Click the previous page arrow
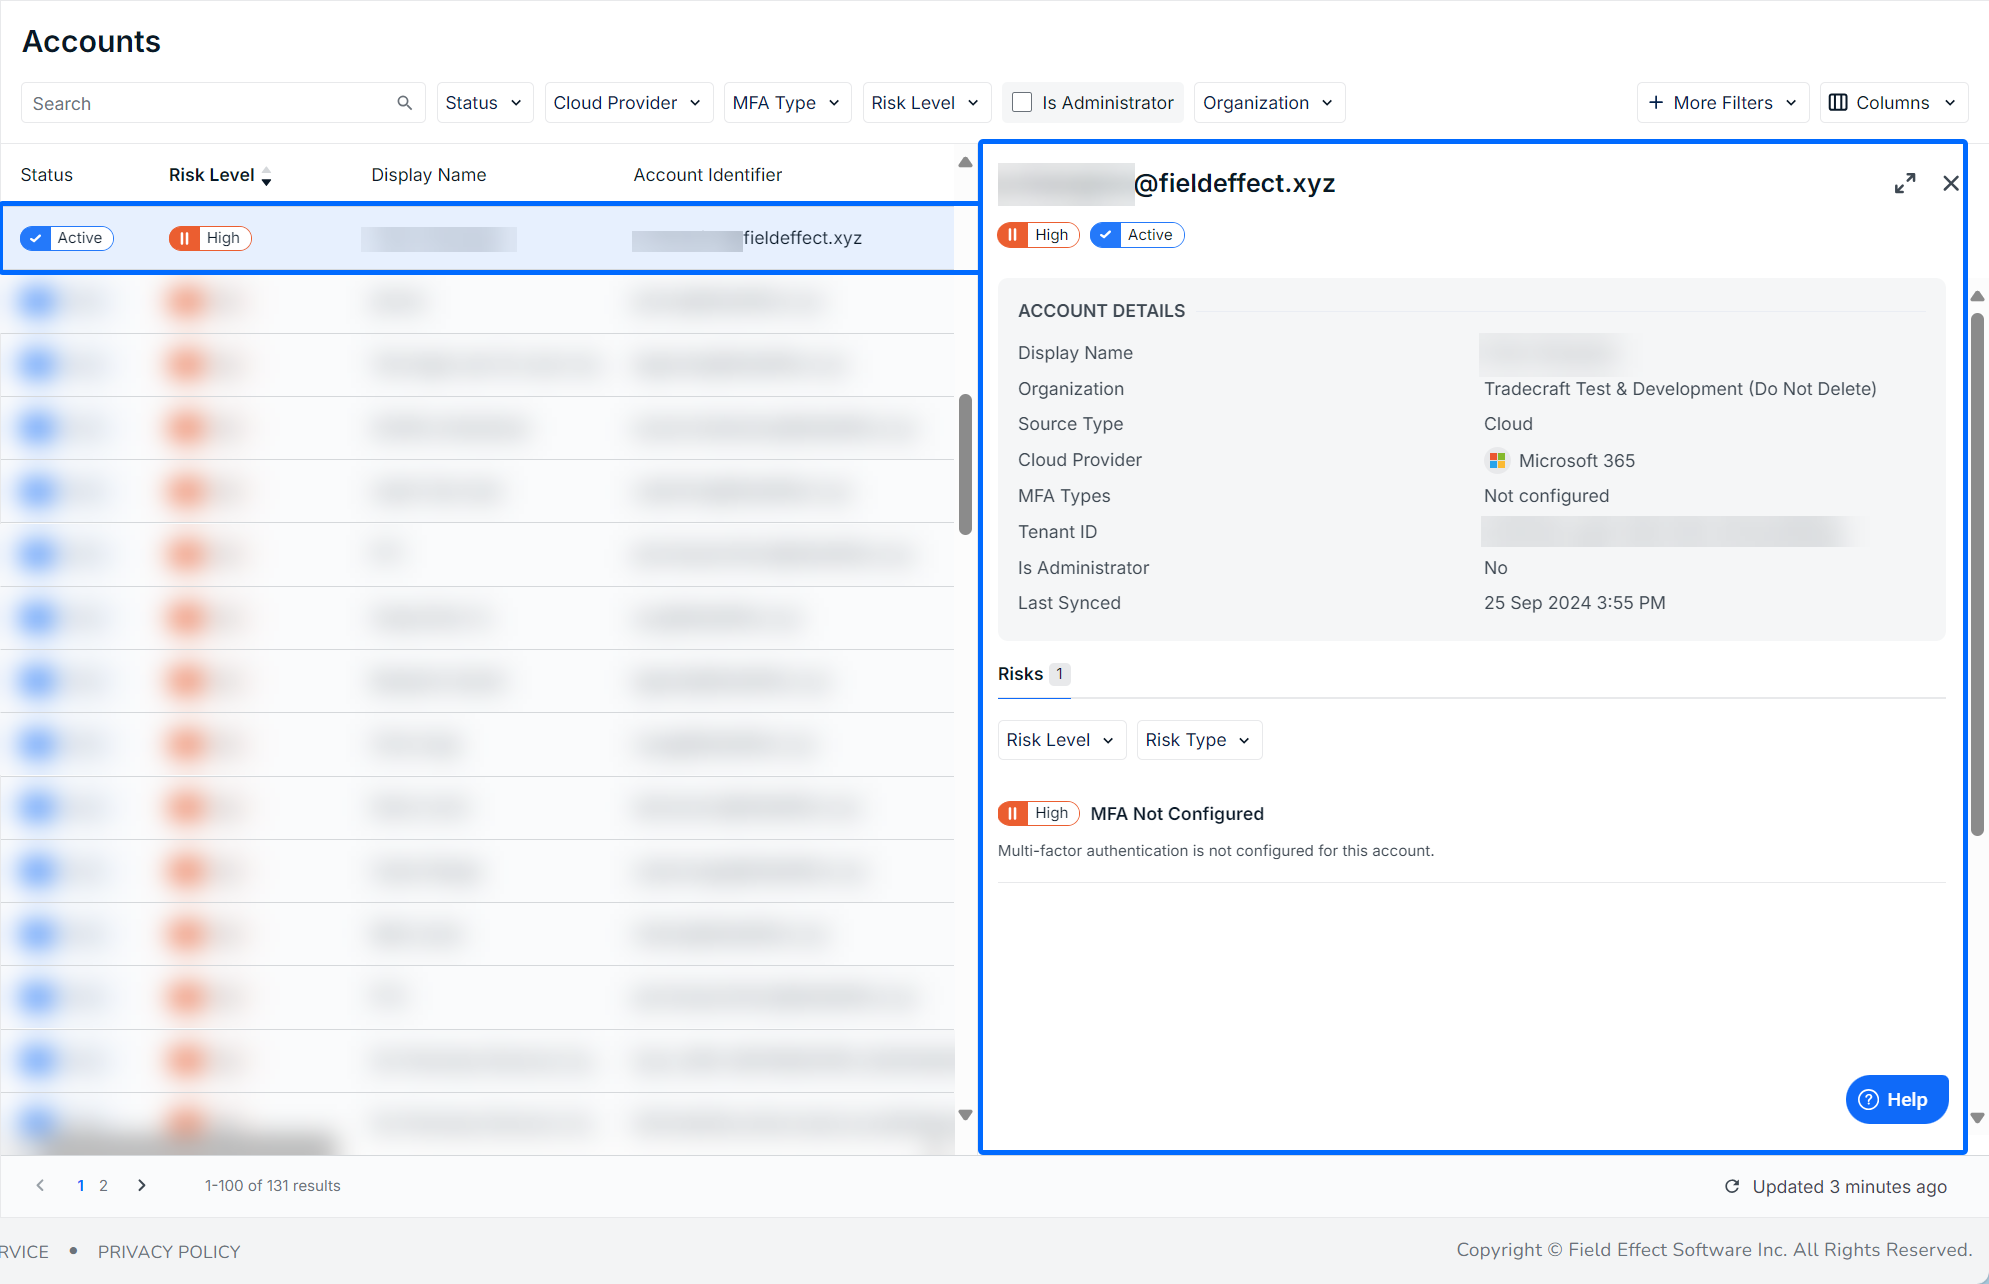This screenshot has width=1989, height=1284. (x=40, y=1185)
